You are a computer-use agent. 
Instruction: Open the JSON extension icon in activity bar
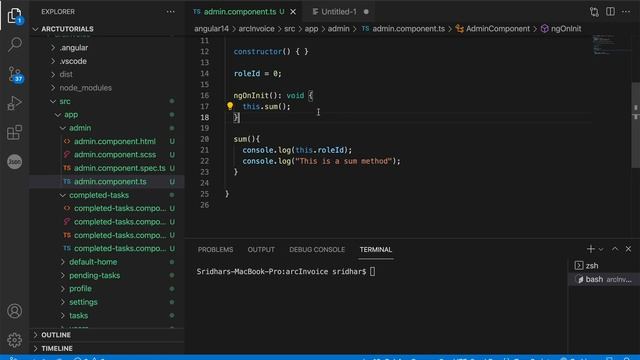[15, 162]
